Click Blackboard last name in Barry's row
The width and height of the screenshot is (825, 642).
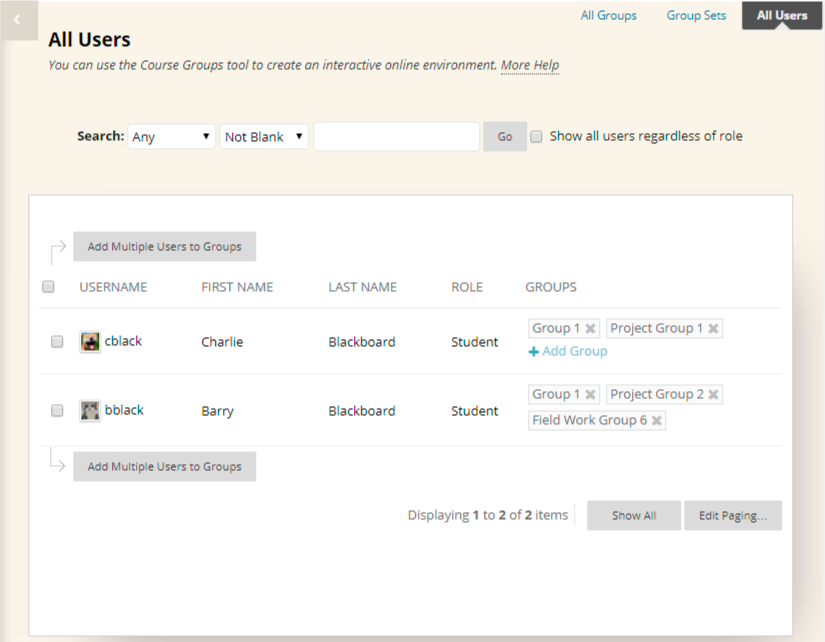coord(361,411)
